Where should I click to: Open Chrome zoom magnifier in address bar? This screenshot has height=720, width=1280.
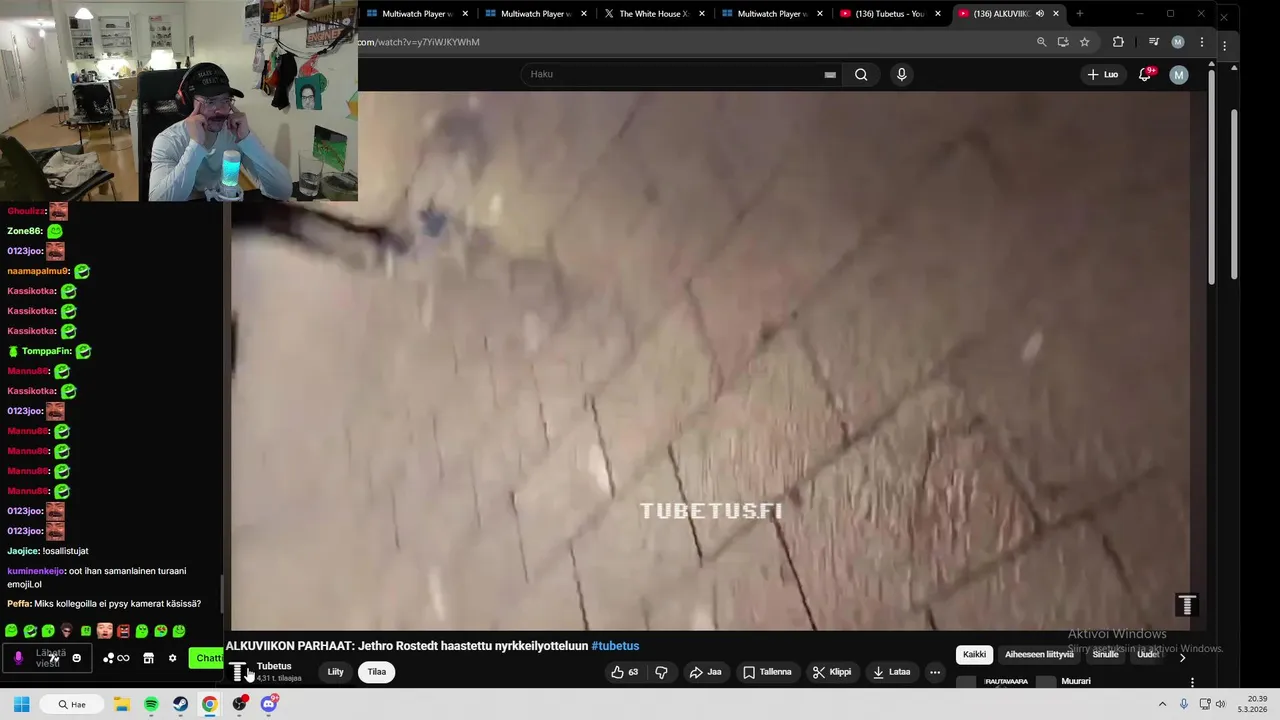pos(1041,42)
